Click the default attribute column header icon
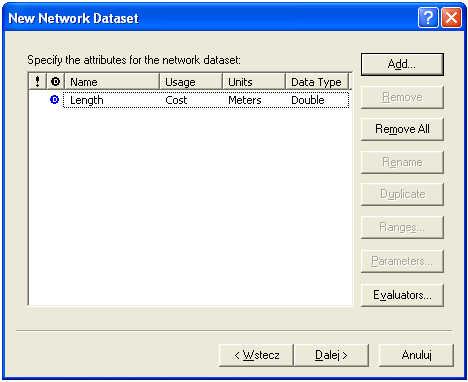 click(55, 81)
